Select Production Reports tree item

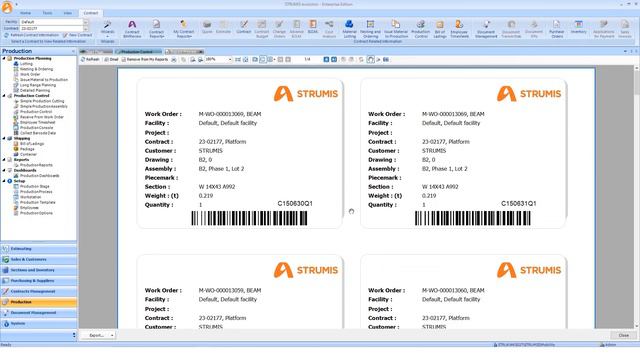(x=36, y=165)
